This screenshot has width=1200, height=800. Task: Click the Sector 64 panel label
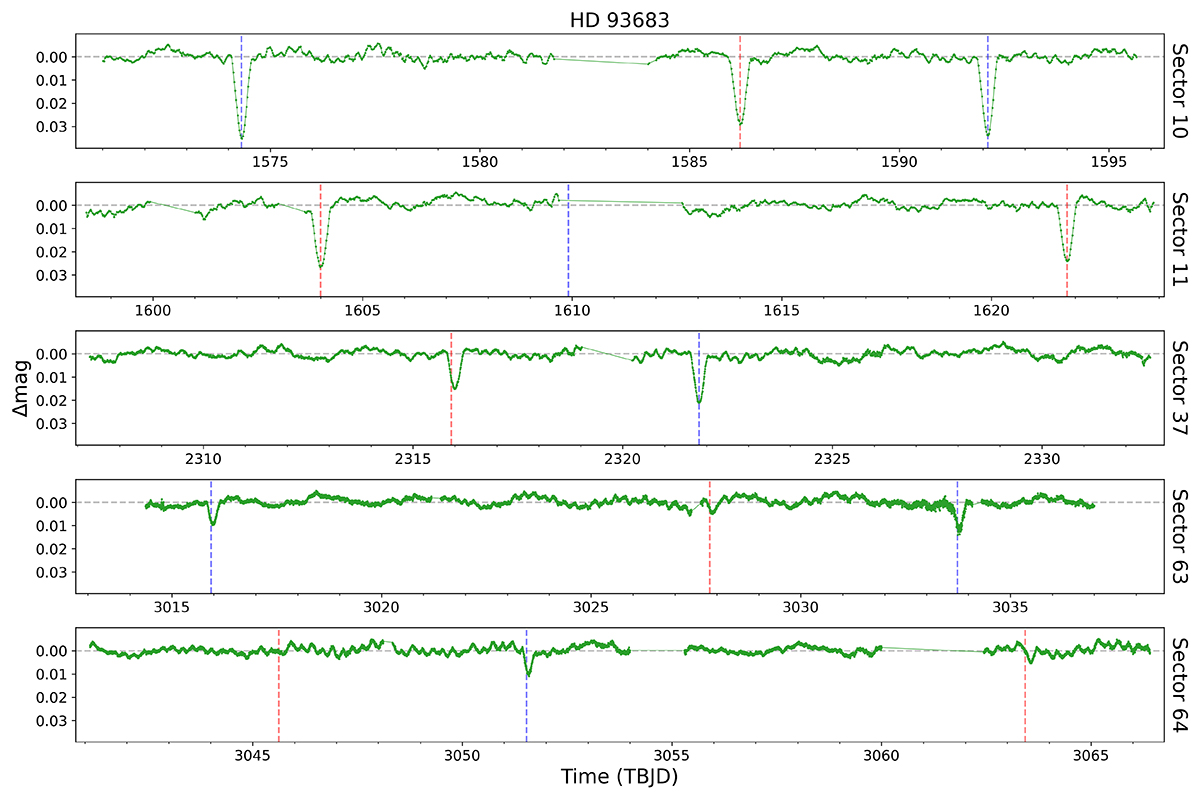click(1181, 685)
